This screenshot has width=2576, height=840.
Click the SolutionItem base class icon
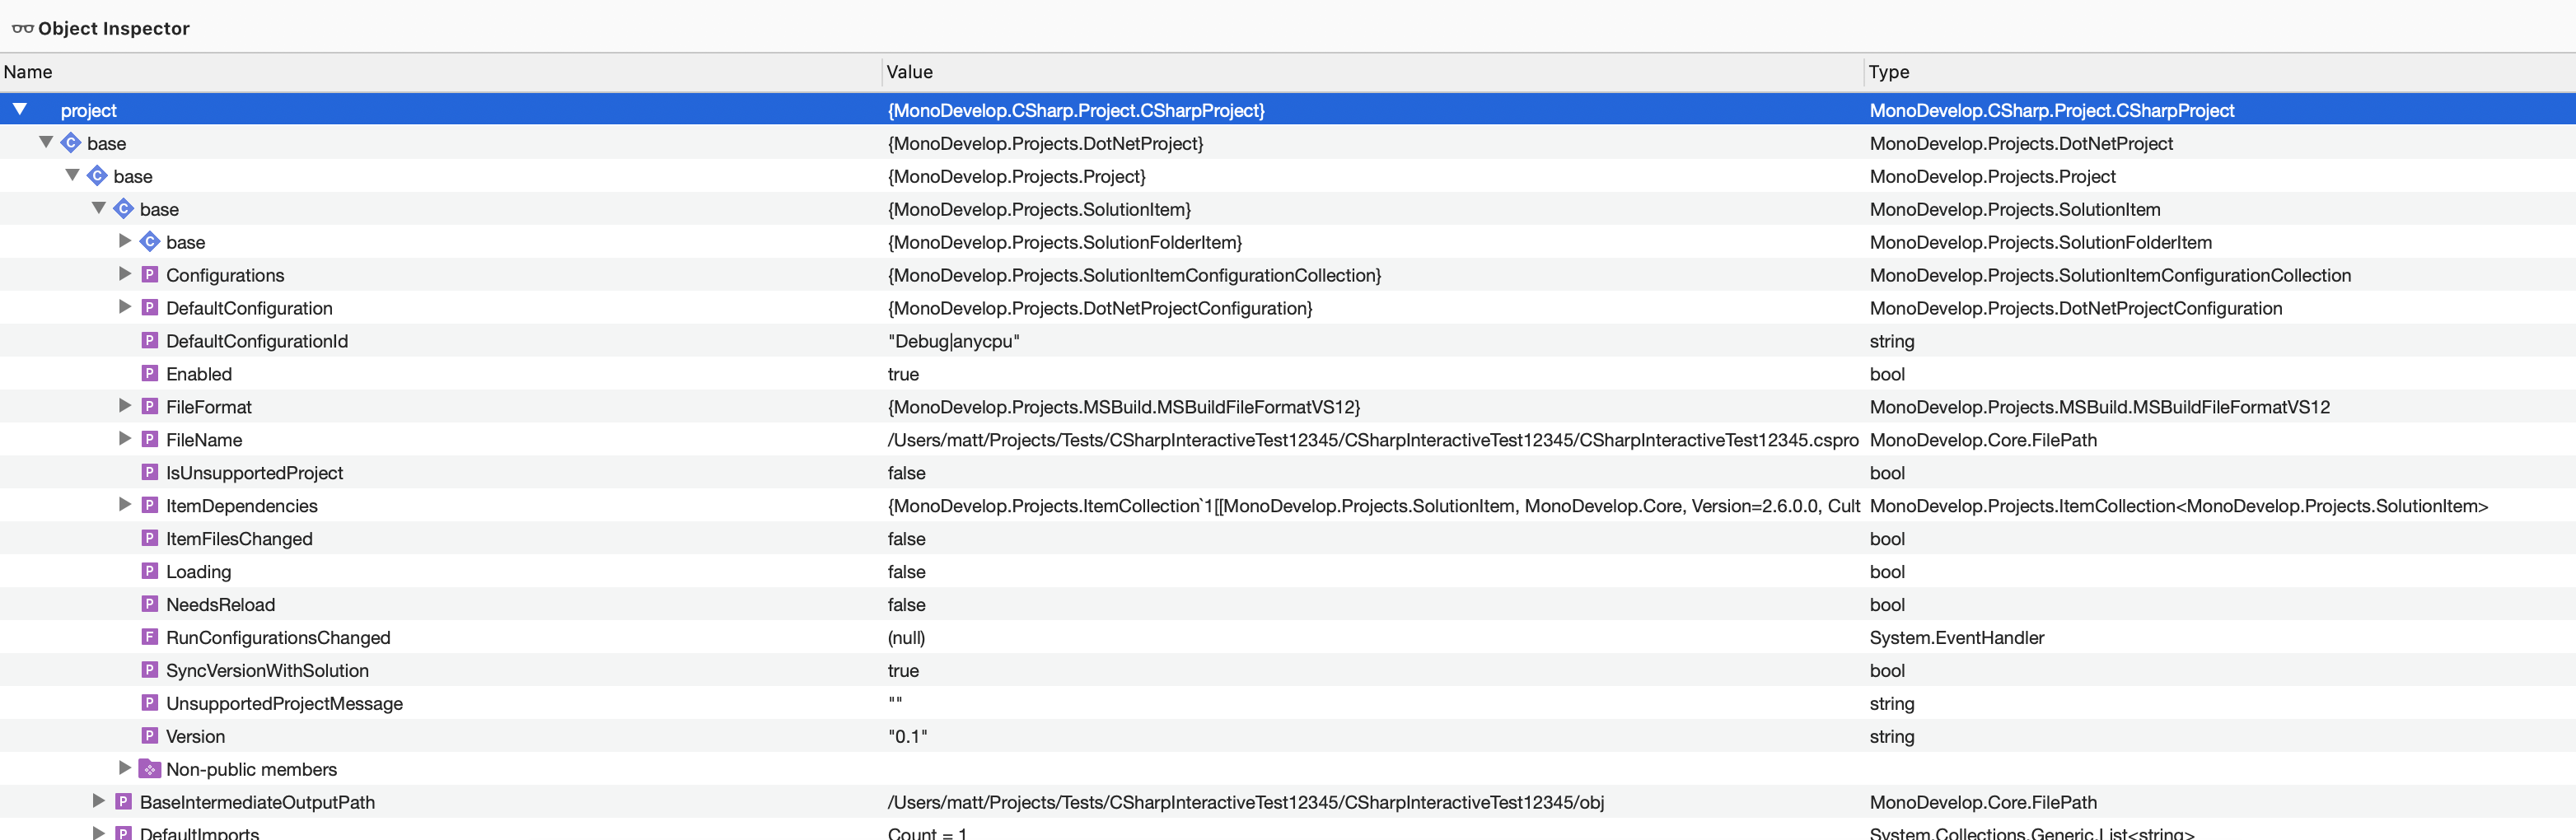point(123,209)
